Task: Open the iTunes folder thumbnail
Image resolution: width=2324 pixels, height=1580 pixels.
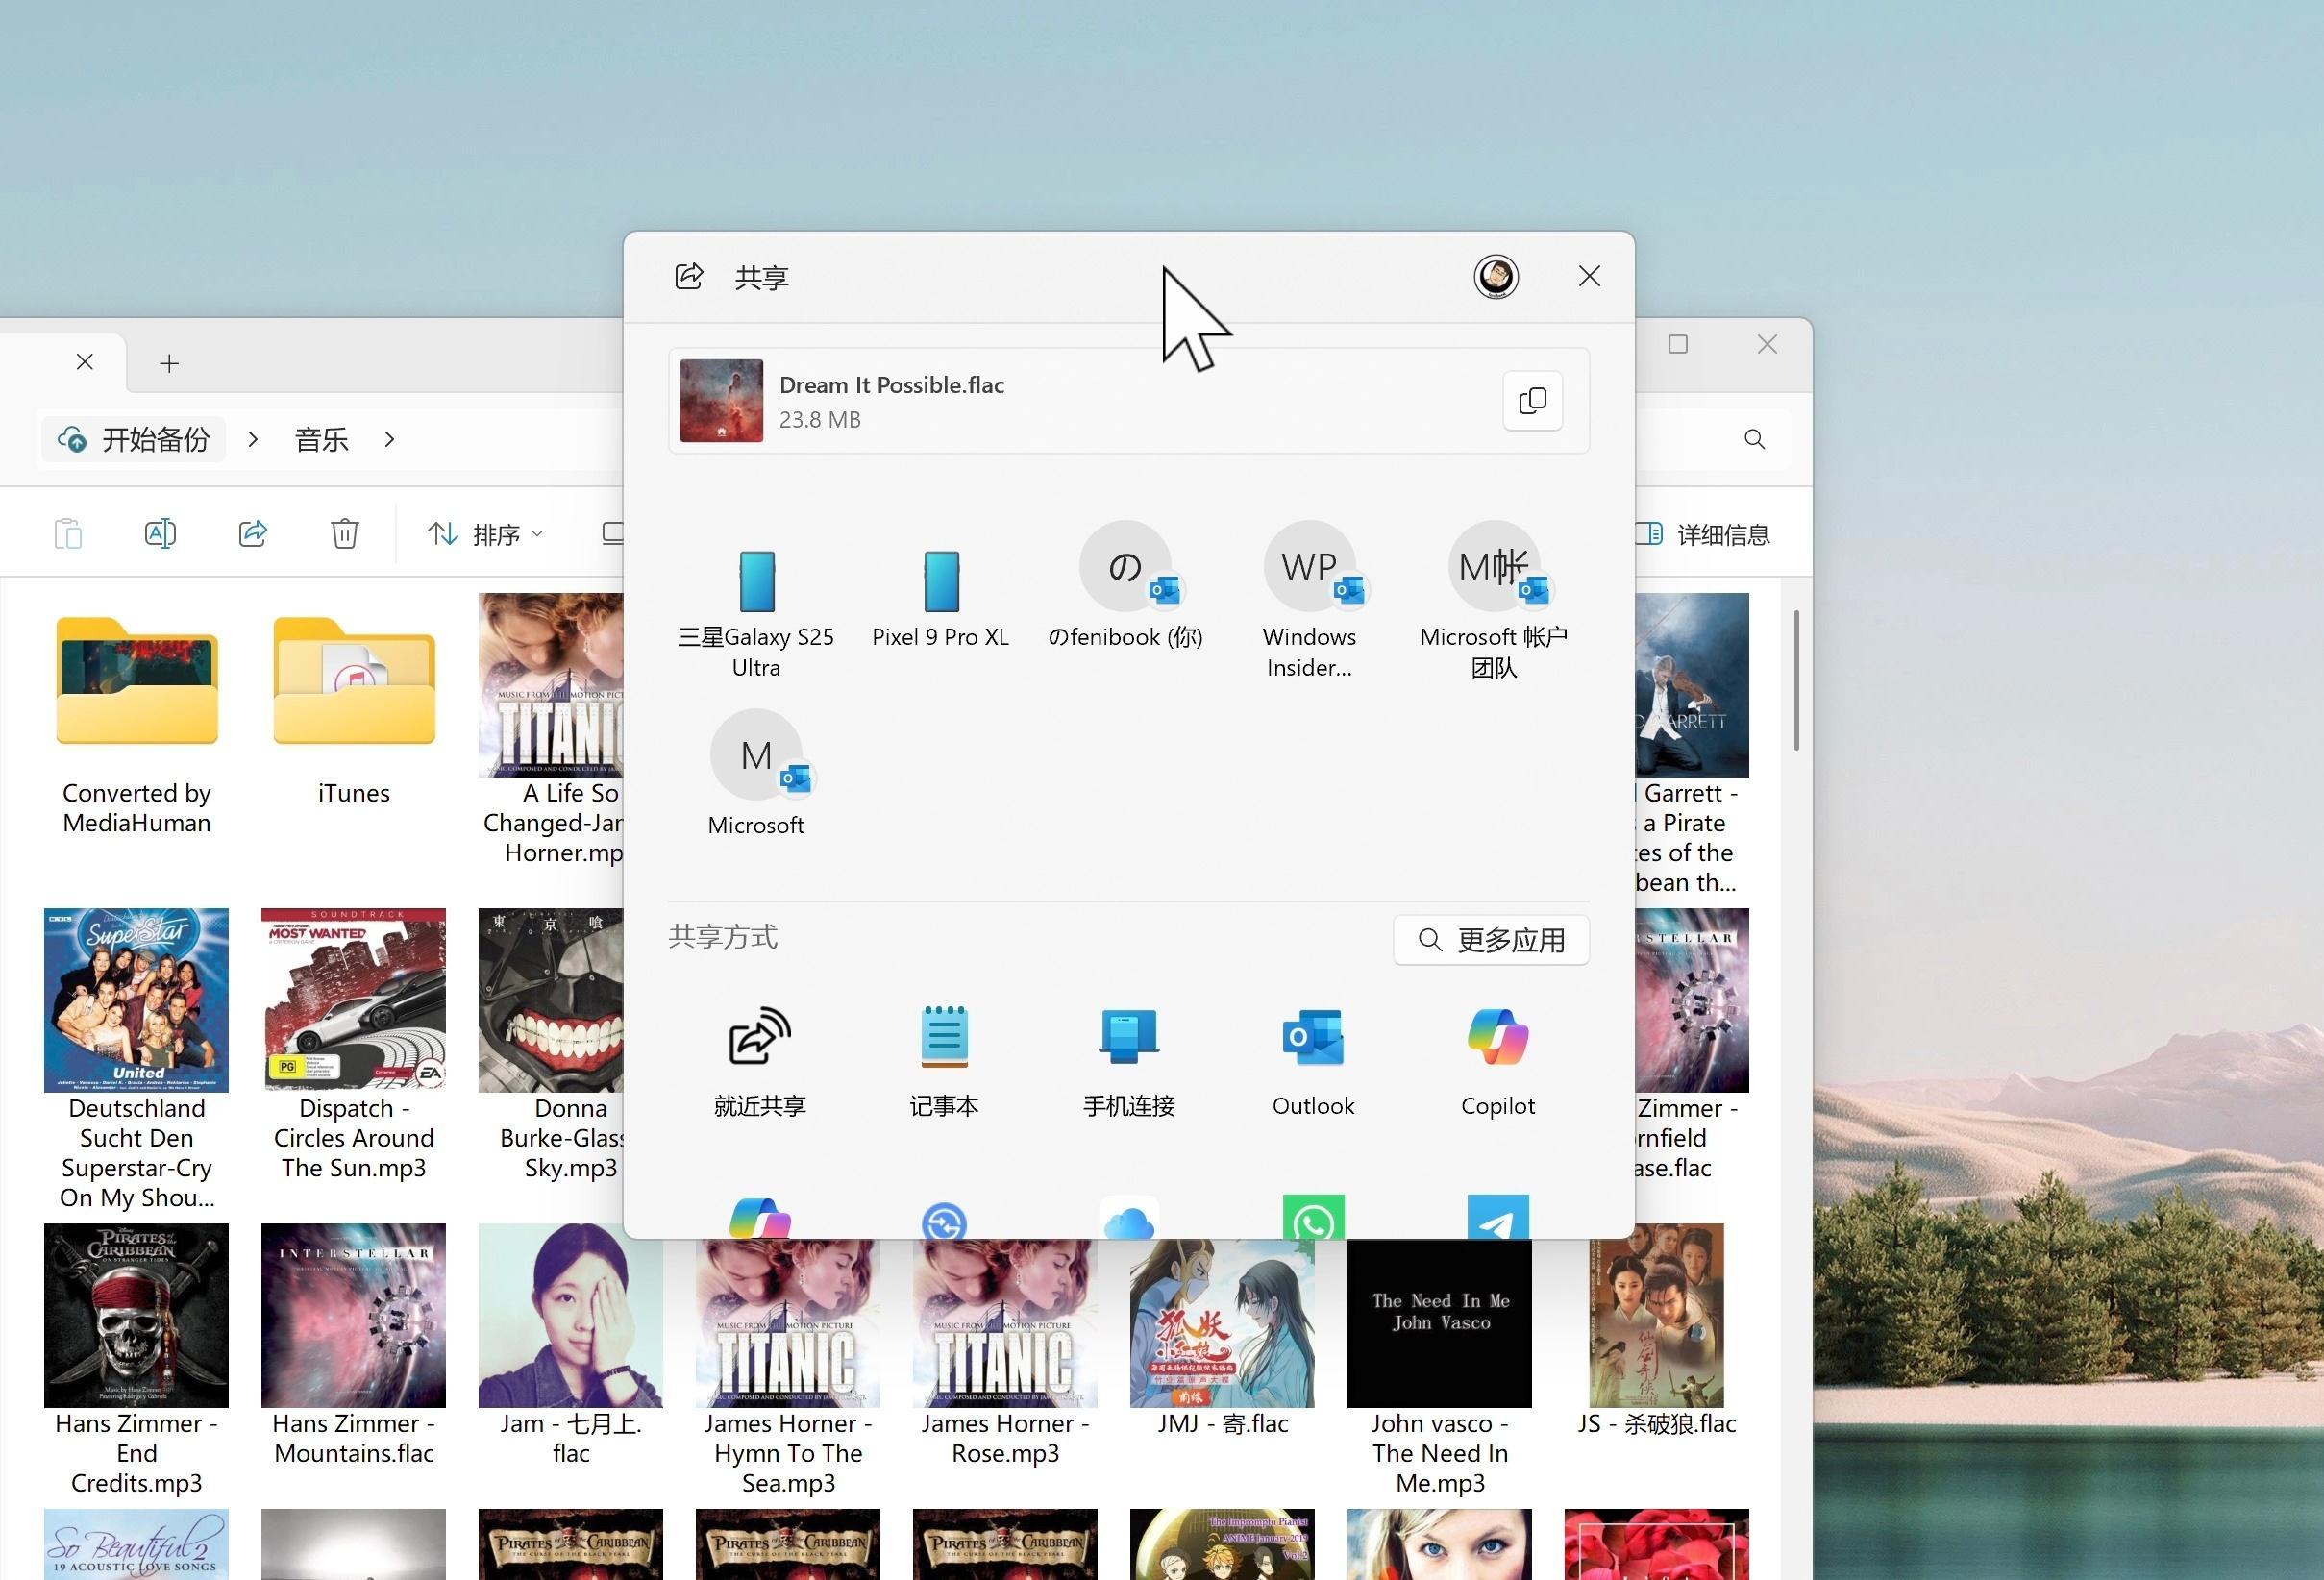Action: coord(353,683)
